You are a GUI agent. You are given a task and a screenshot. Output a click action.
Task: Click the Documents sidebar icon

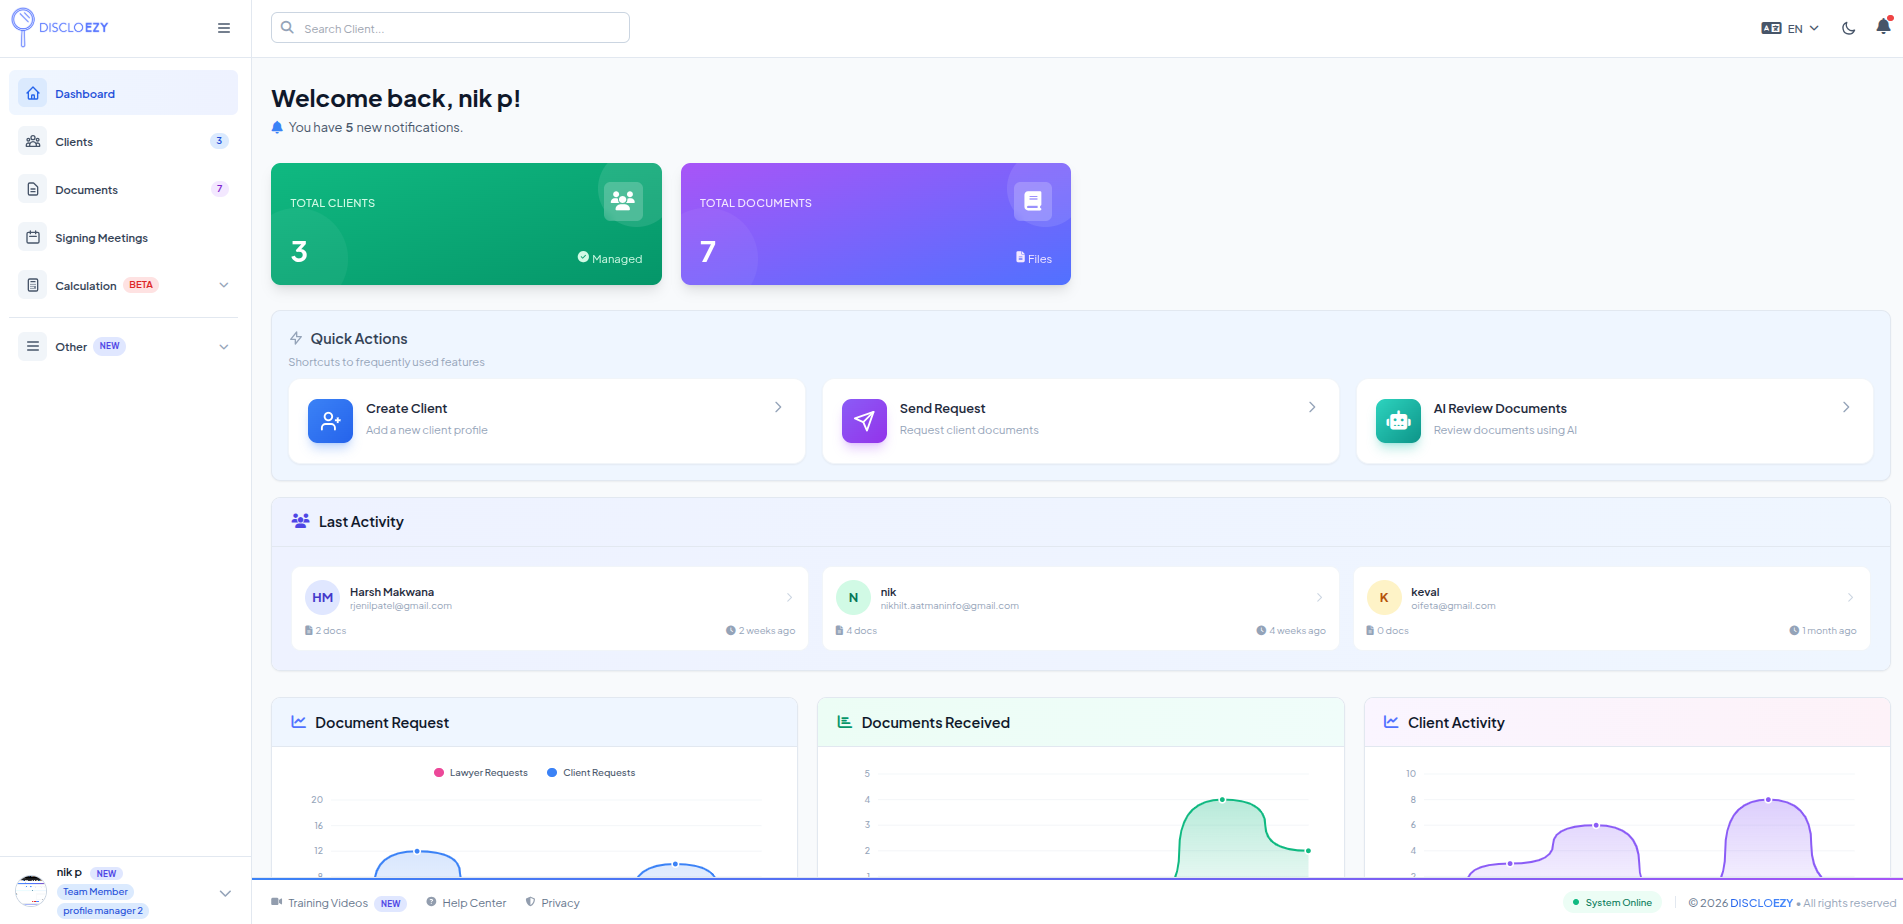point(33,189)
